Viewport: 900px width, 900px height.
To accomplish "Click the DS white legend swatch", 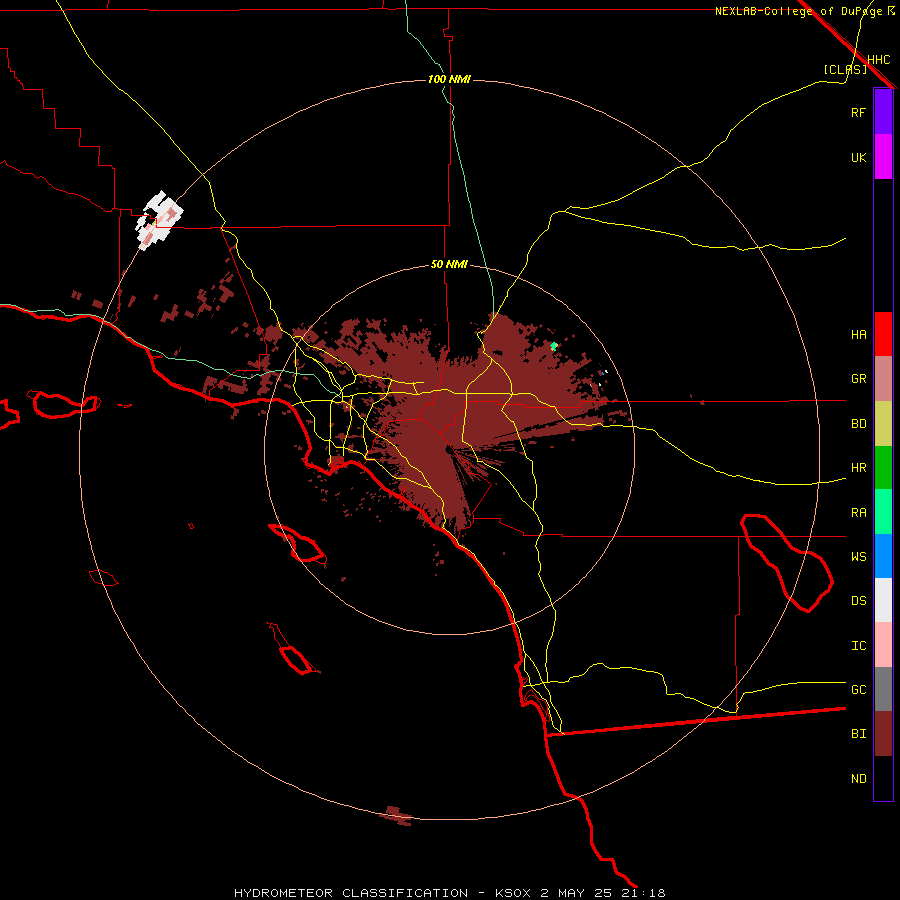I will [x=883, y=600].
